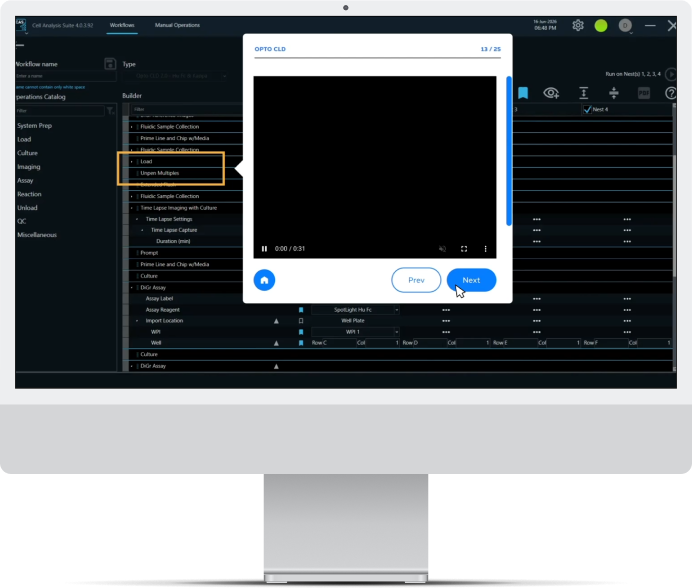
Task: Open the video more options menu
Action: [x=485, y=249]
